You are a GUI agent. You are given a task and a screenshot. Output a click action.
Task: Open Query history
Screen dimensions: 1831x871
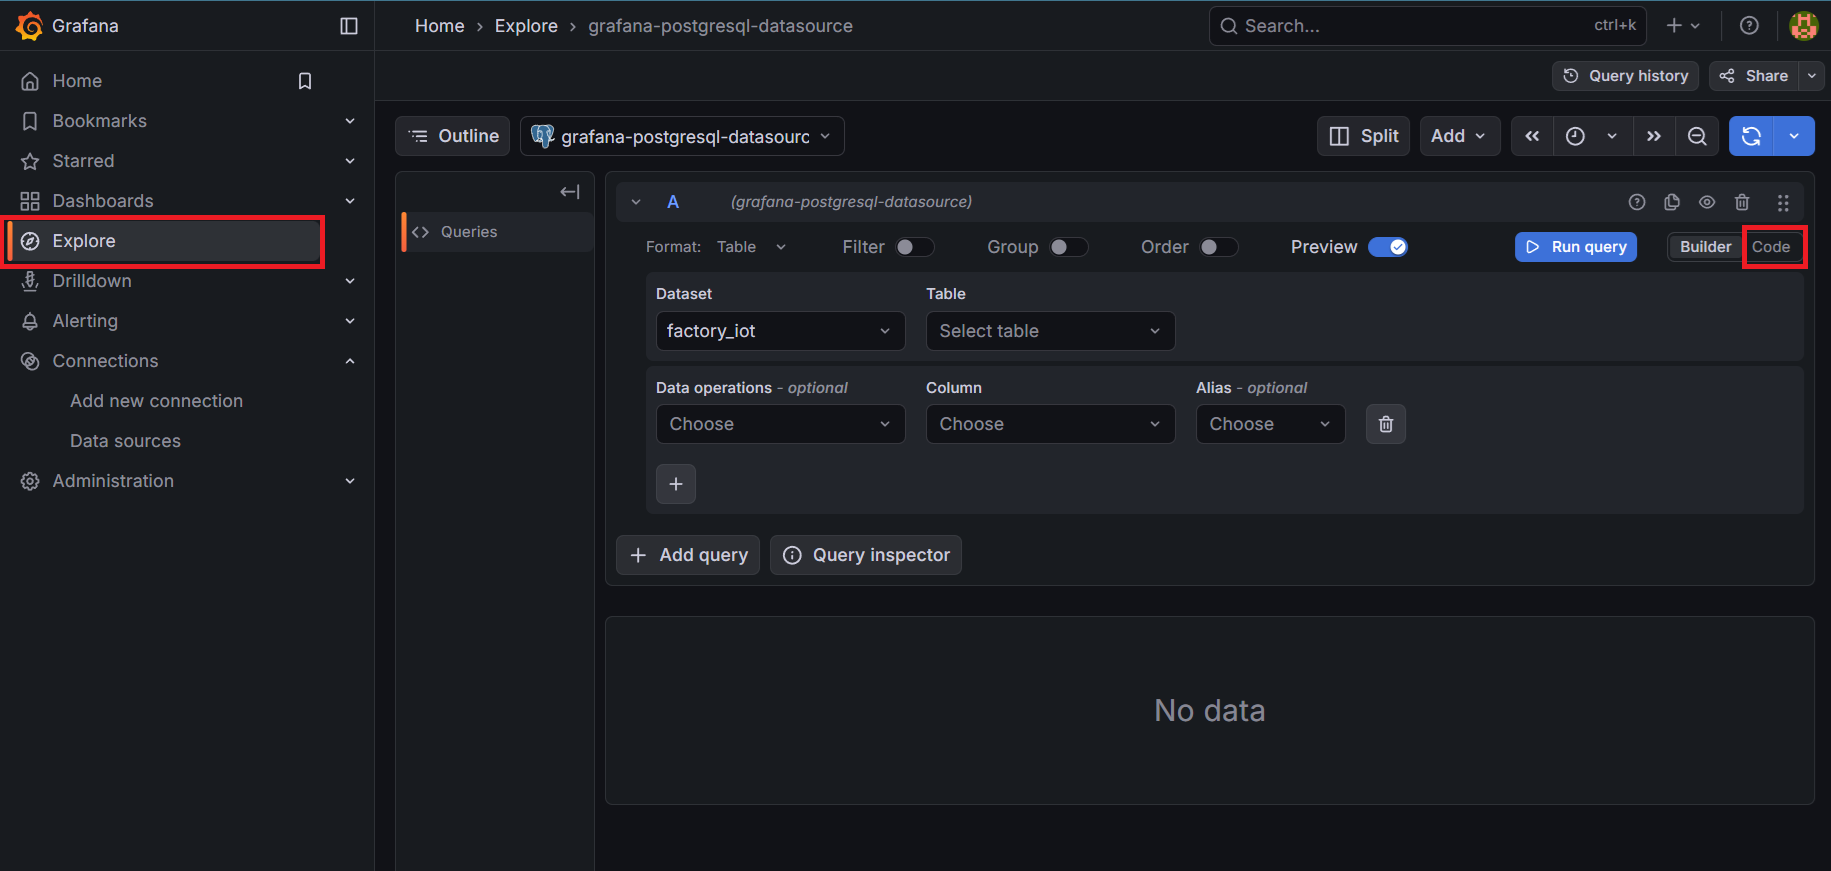tap(1625, 76)
